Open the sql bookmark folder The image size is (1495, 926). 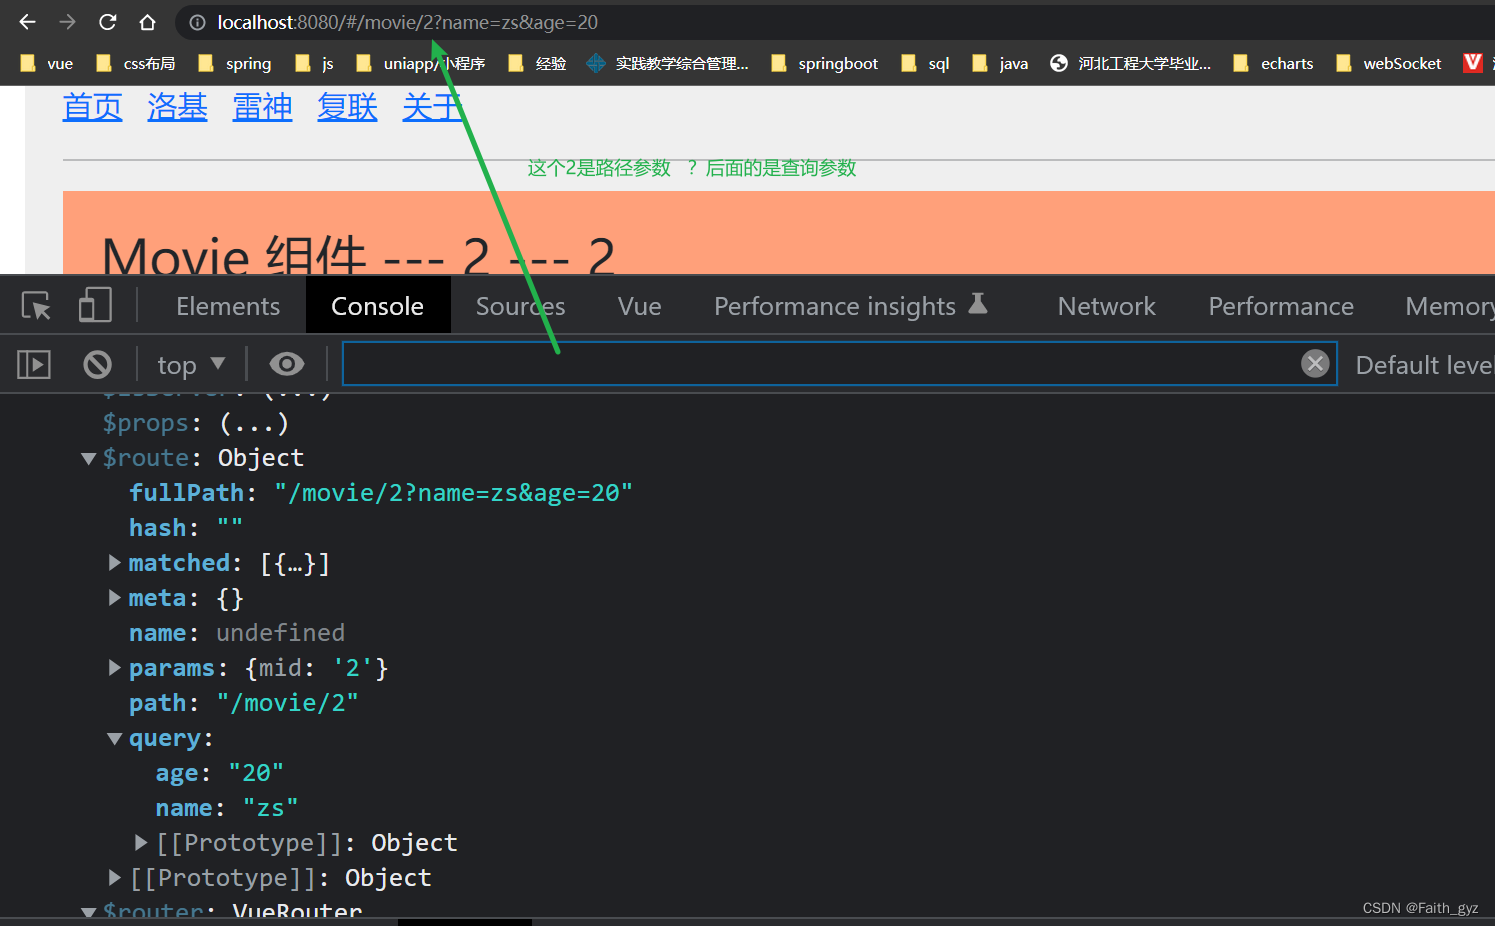(925, 63)
